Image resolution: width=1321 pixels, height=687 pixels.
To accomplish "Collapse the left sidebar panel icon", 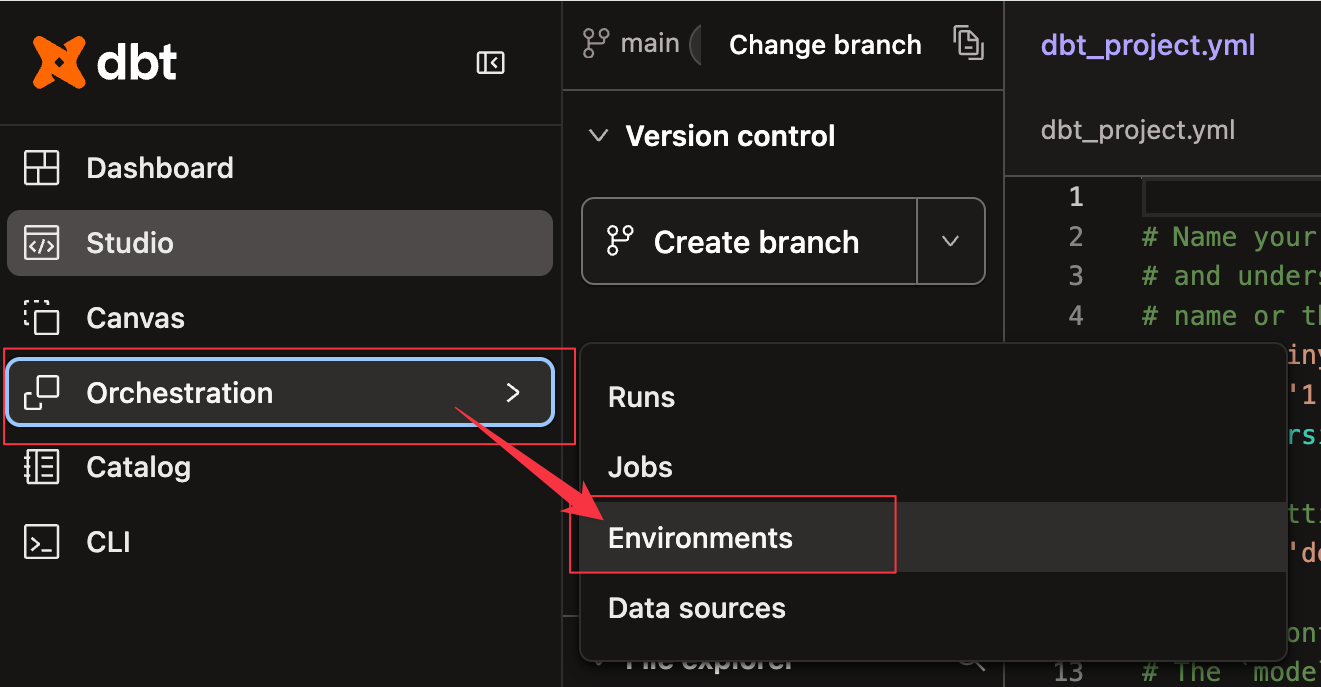I will [x=490, y=63].
